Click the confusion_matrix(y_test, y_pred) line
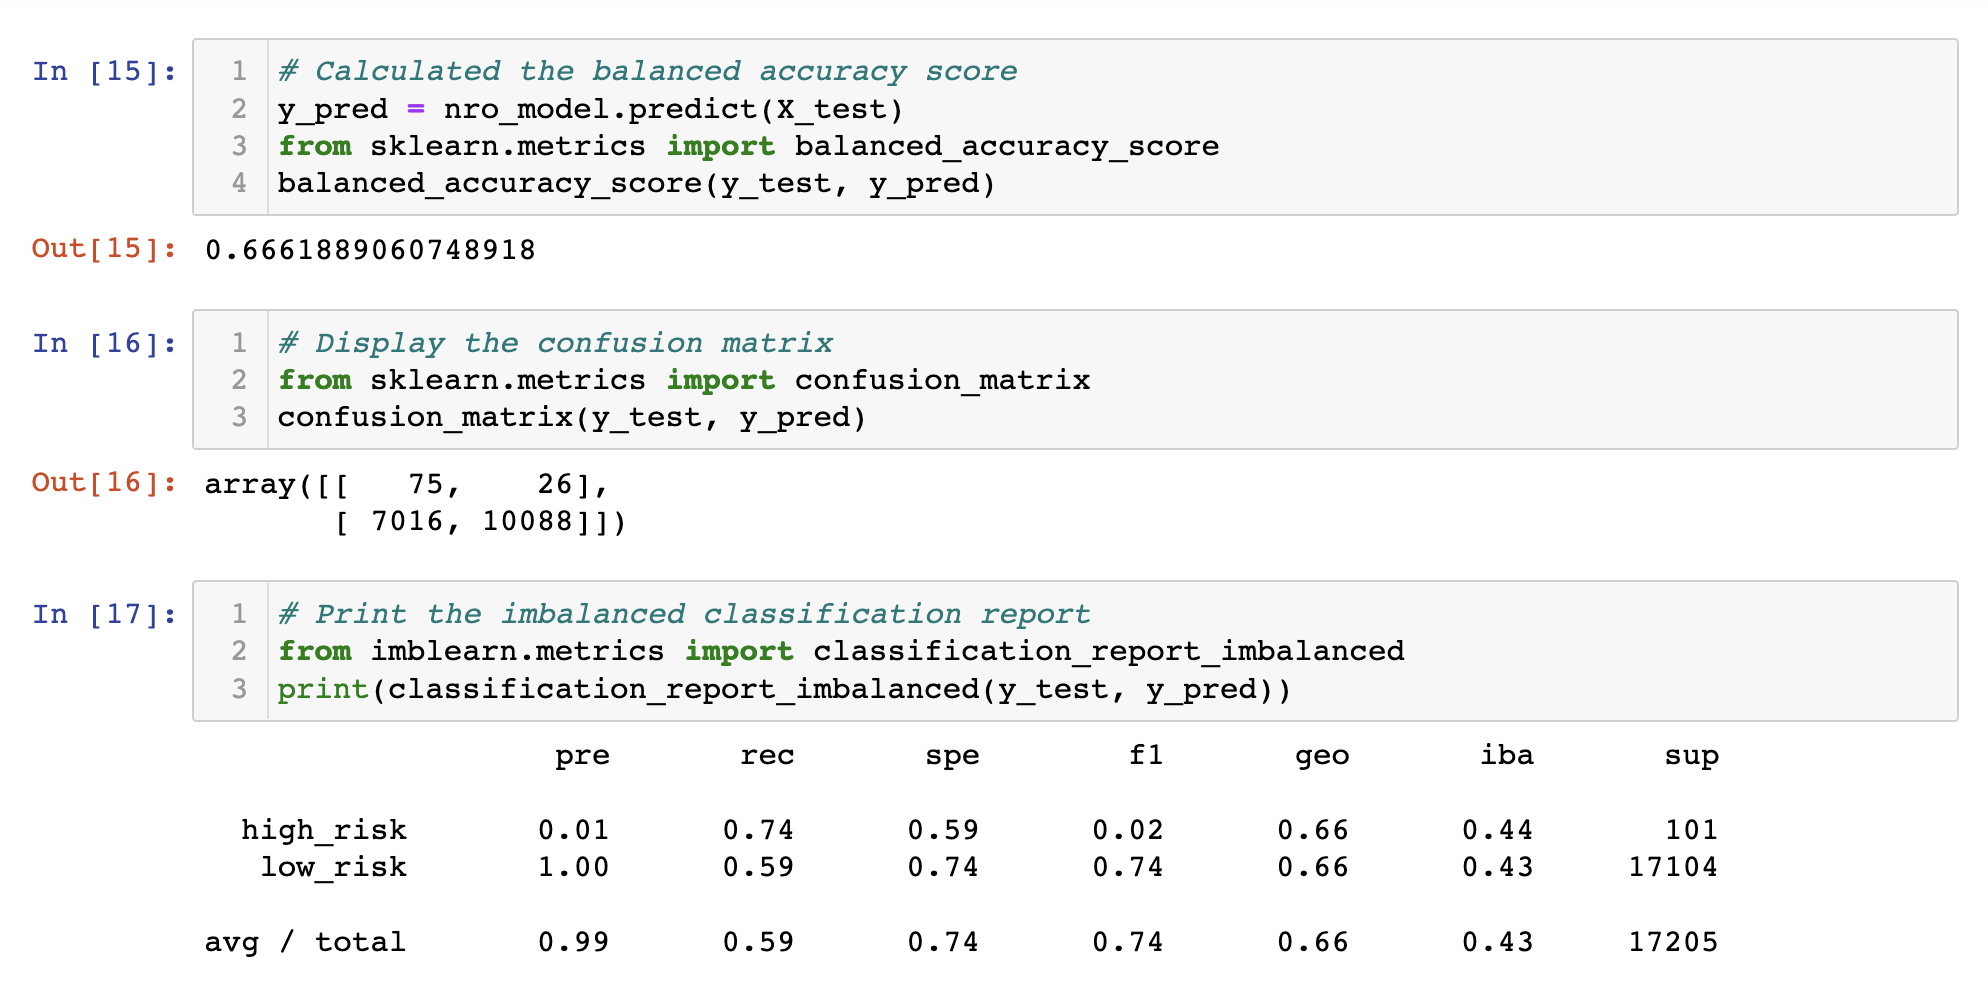Screen dimensions: 1988x990 pyautogui.click(x=570, y=417)
